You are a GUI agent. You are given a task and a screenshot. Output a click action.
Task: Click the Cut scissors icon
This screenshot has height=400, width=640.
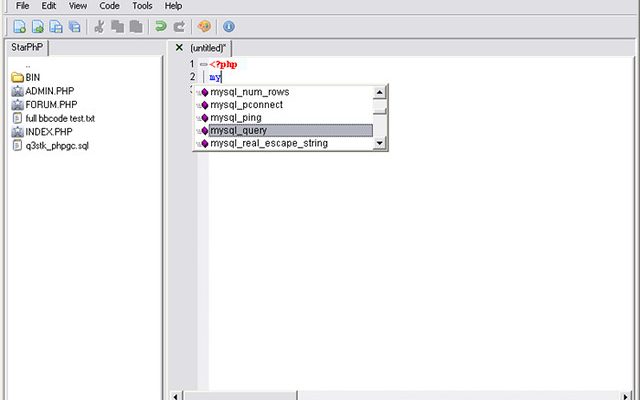tap(100, 27)
